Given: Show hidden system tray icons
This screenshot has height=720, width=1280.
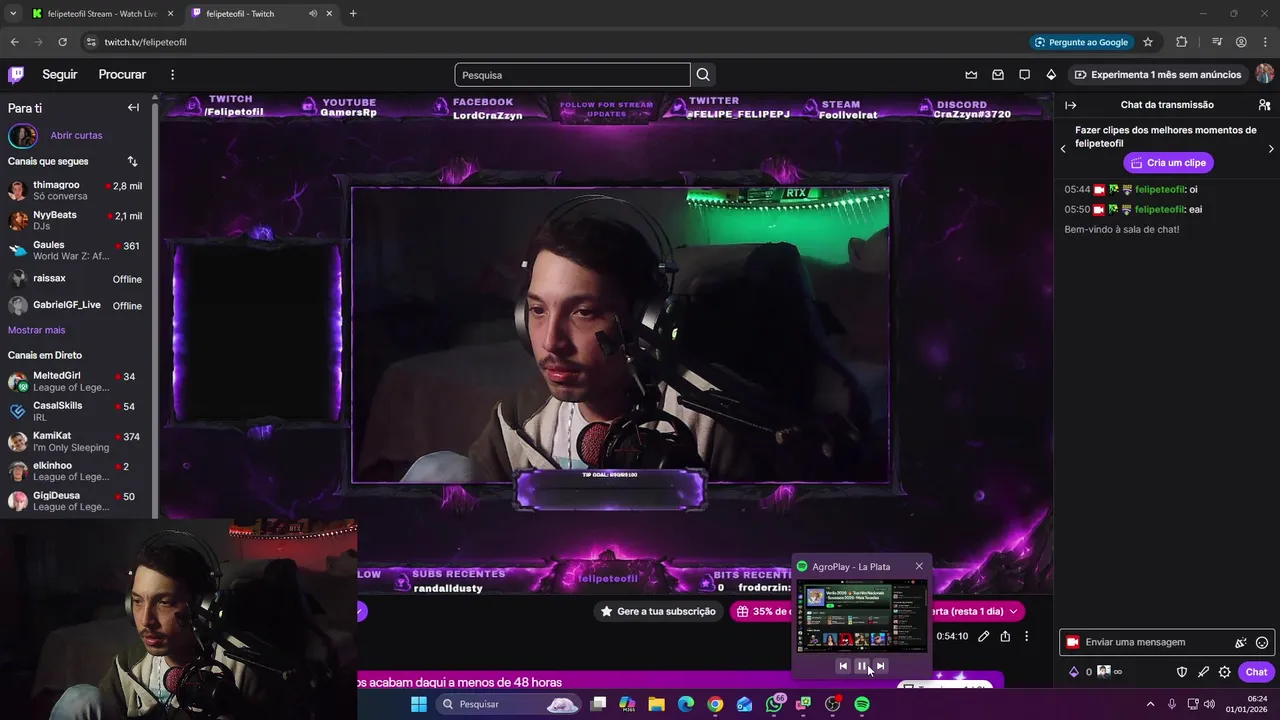Looking at the screenshot, I should (x=1150, y=704).
